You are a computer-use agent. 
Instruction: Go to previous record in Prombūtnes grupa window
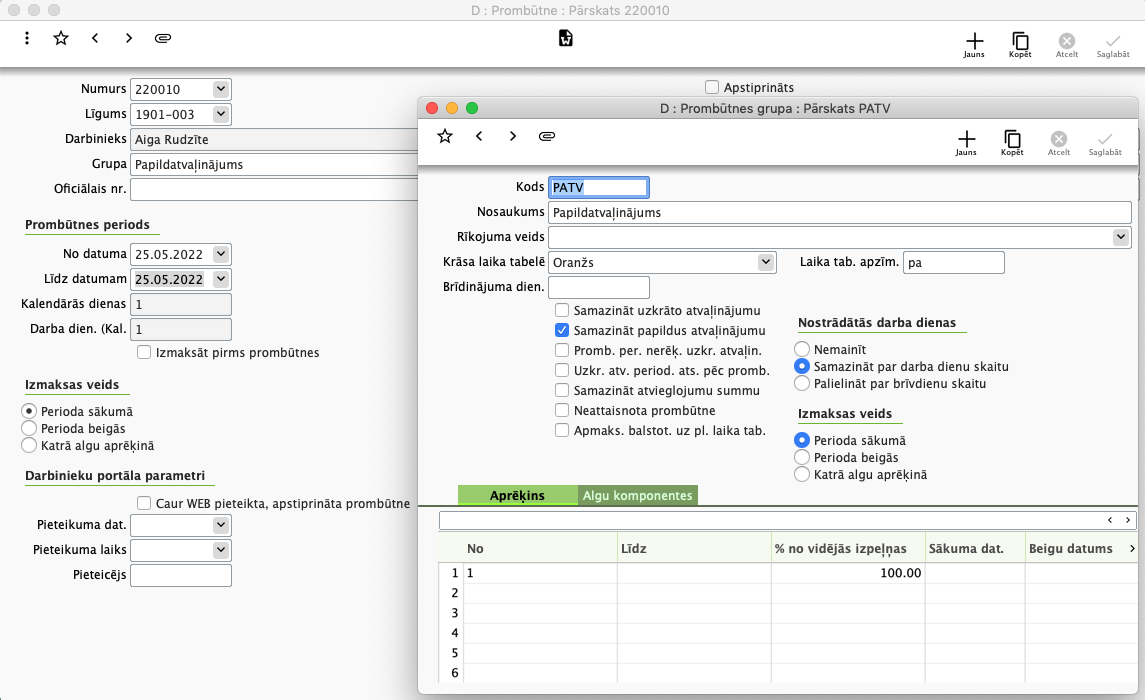(x=479, y=136)
